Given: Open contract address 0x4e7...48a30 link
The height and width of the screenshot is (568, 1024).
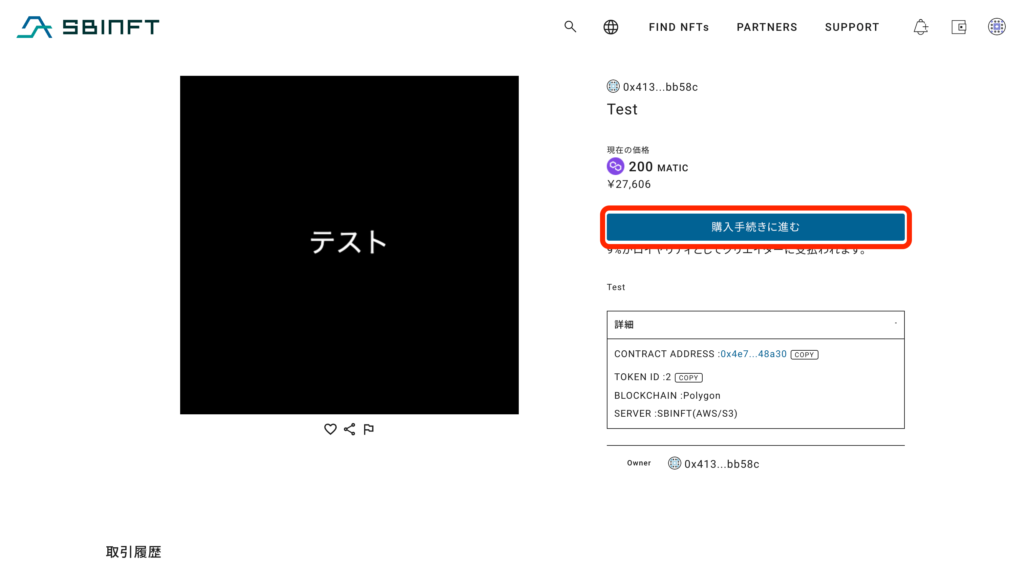Looking at the screenshot, I should tap(753, 354).
